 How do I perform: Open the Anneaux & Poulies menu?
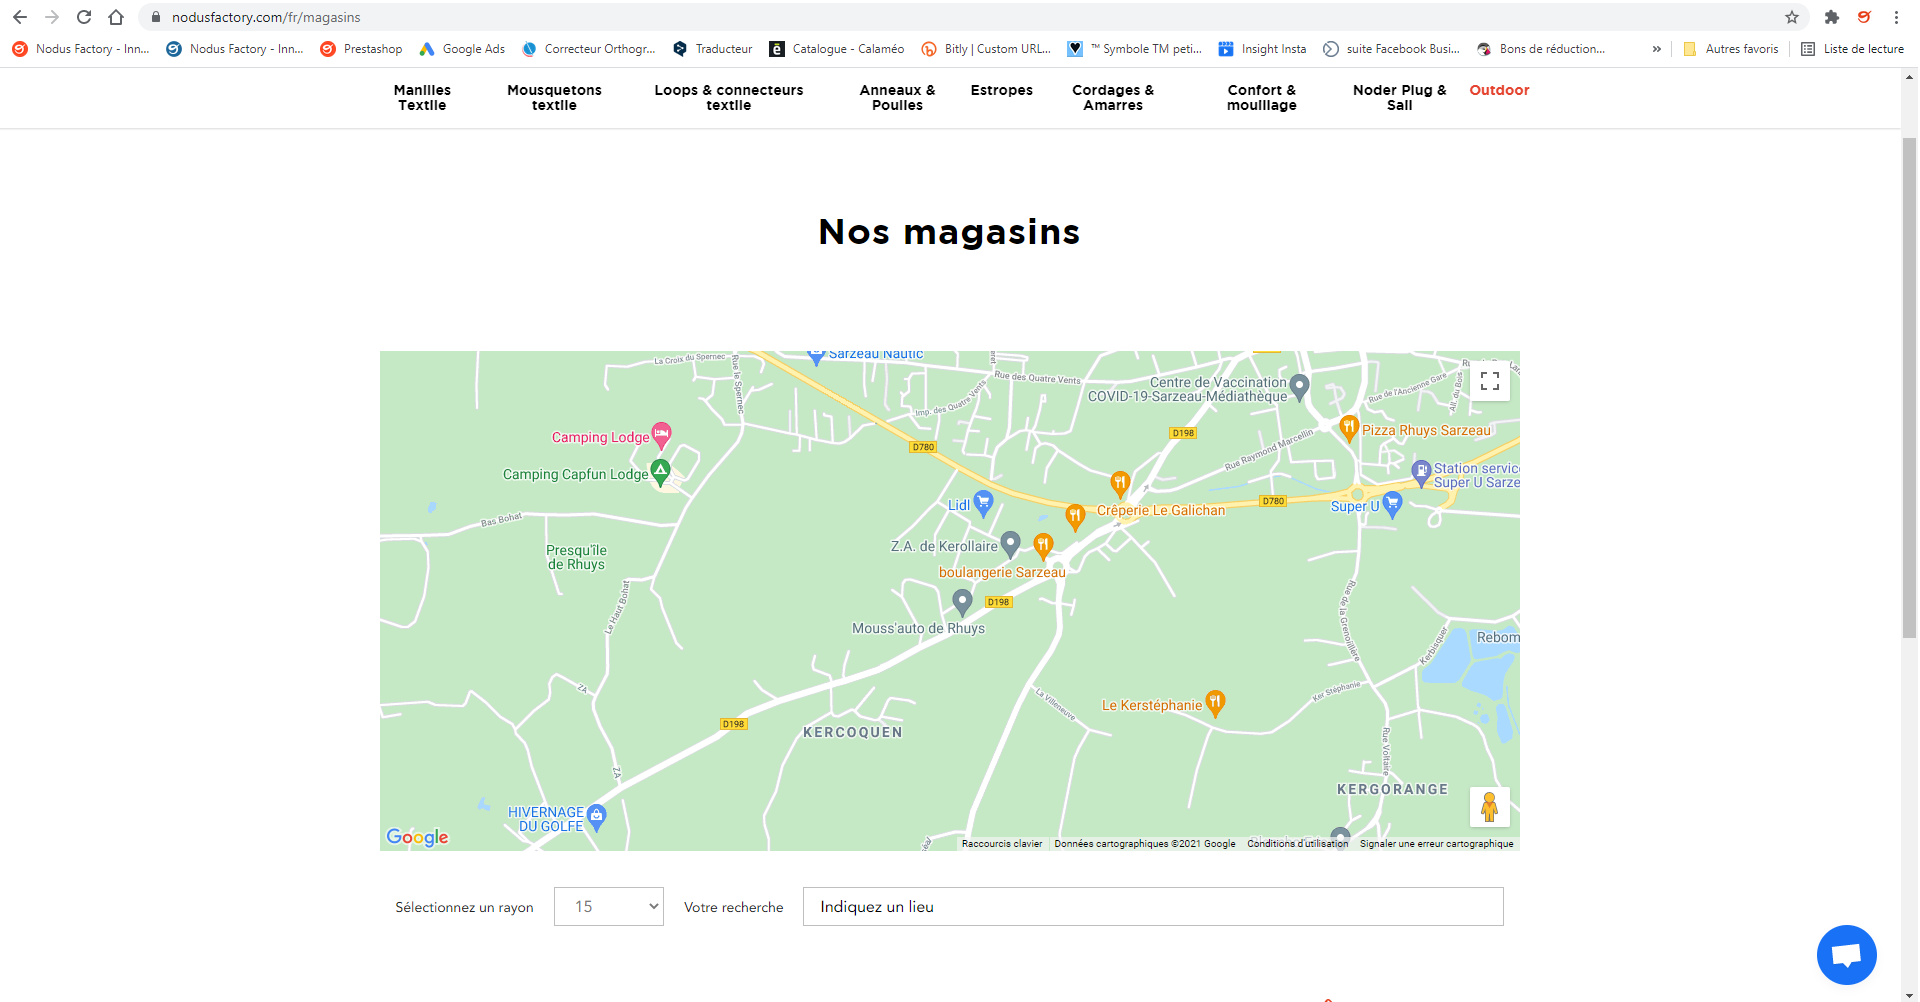897,98
